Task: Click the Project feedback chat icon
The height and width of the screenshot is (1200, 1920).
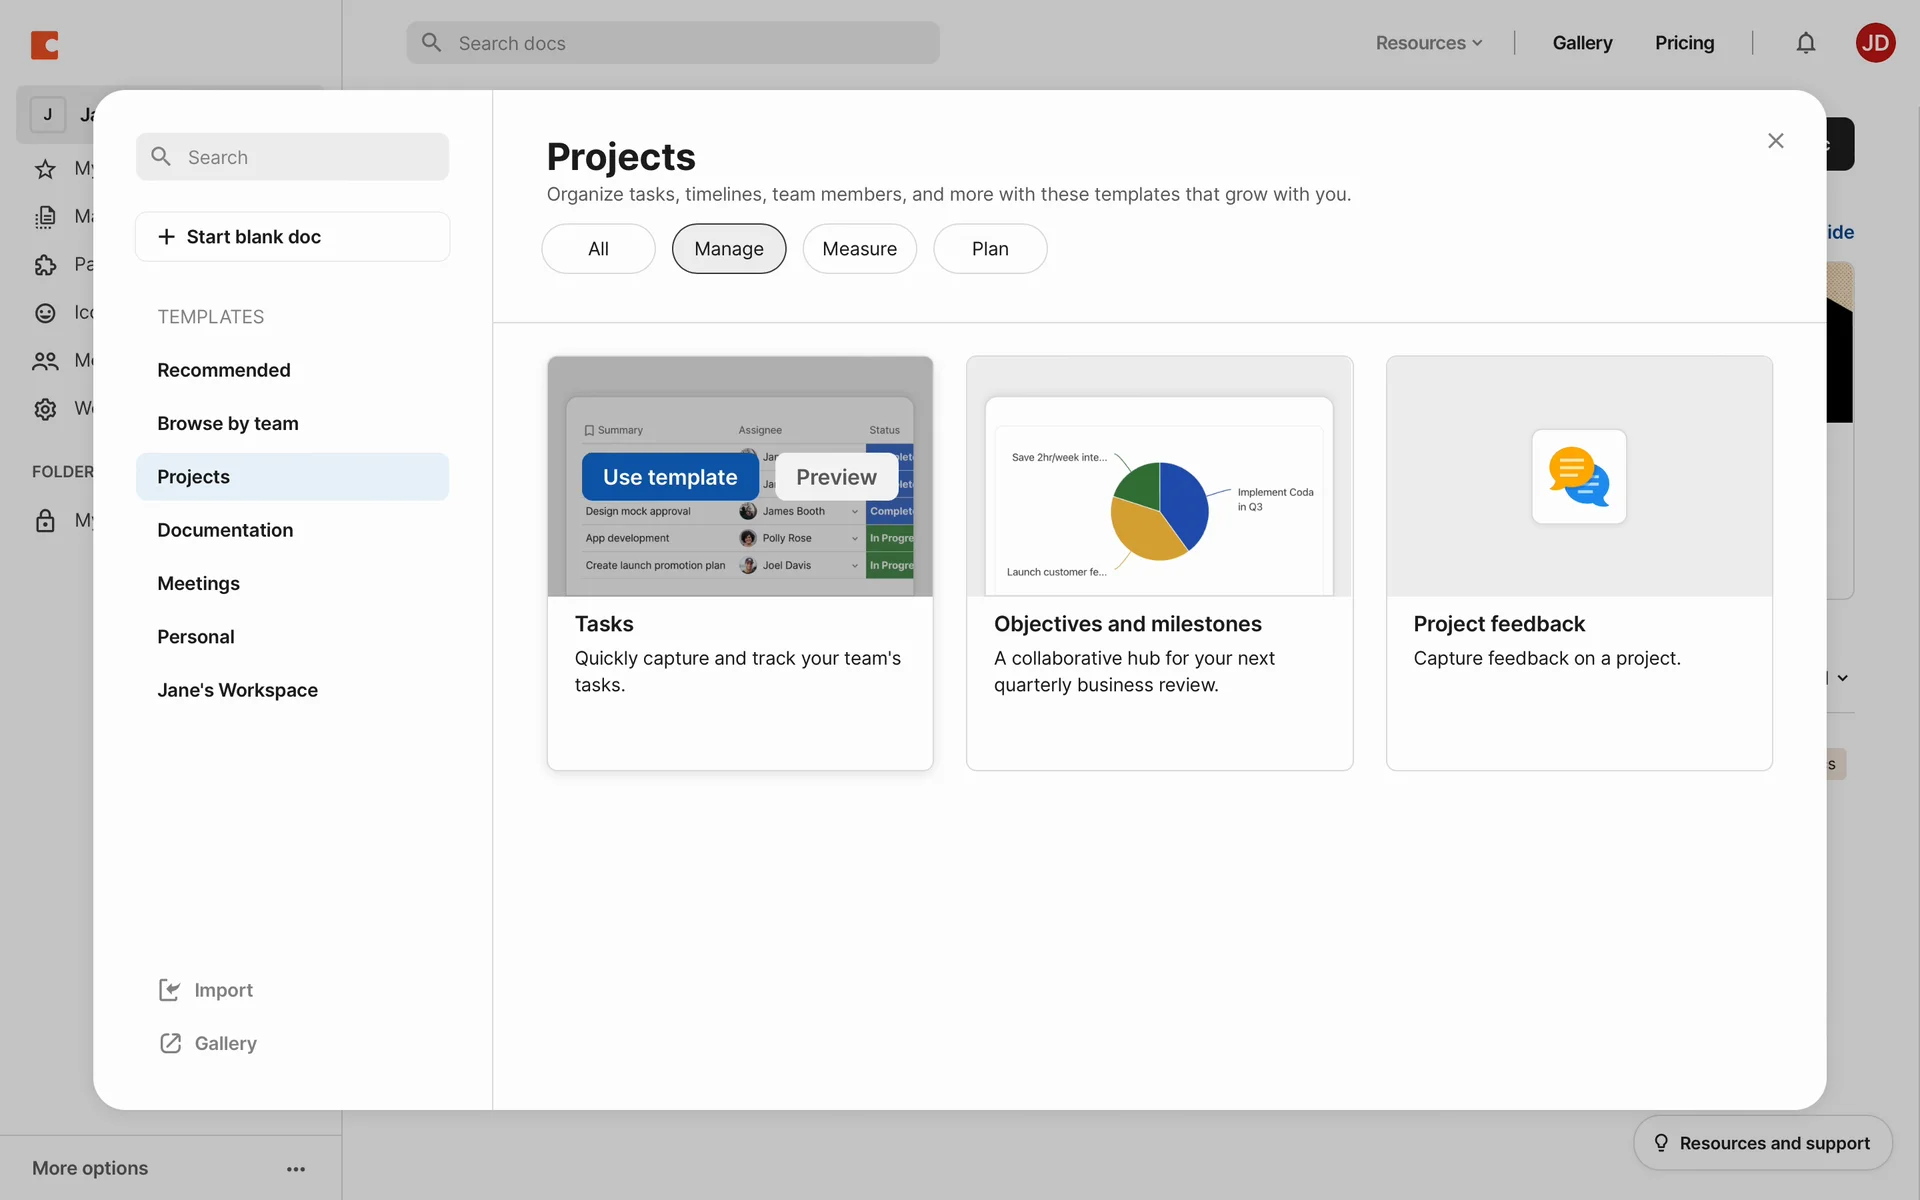Action: [x=1579, y=477]
